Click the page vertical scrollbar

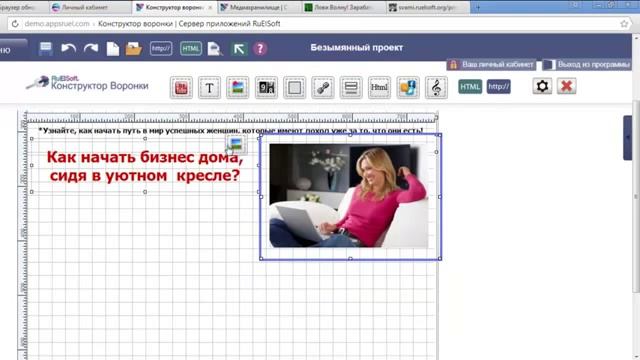pyautogui.click(x=636, y=196)
